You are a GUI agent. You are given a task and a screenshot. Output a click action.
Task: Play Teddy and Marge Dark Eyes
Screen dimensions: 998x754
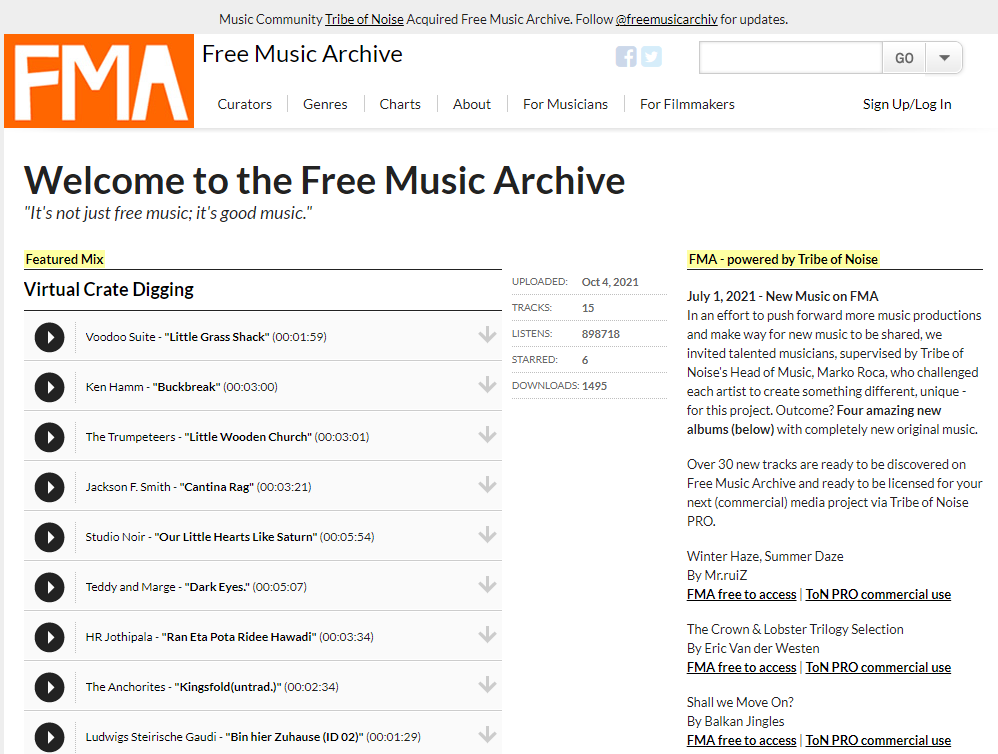(50, 587)
